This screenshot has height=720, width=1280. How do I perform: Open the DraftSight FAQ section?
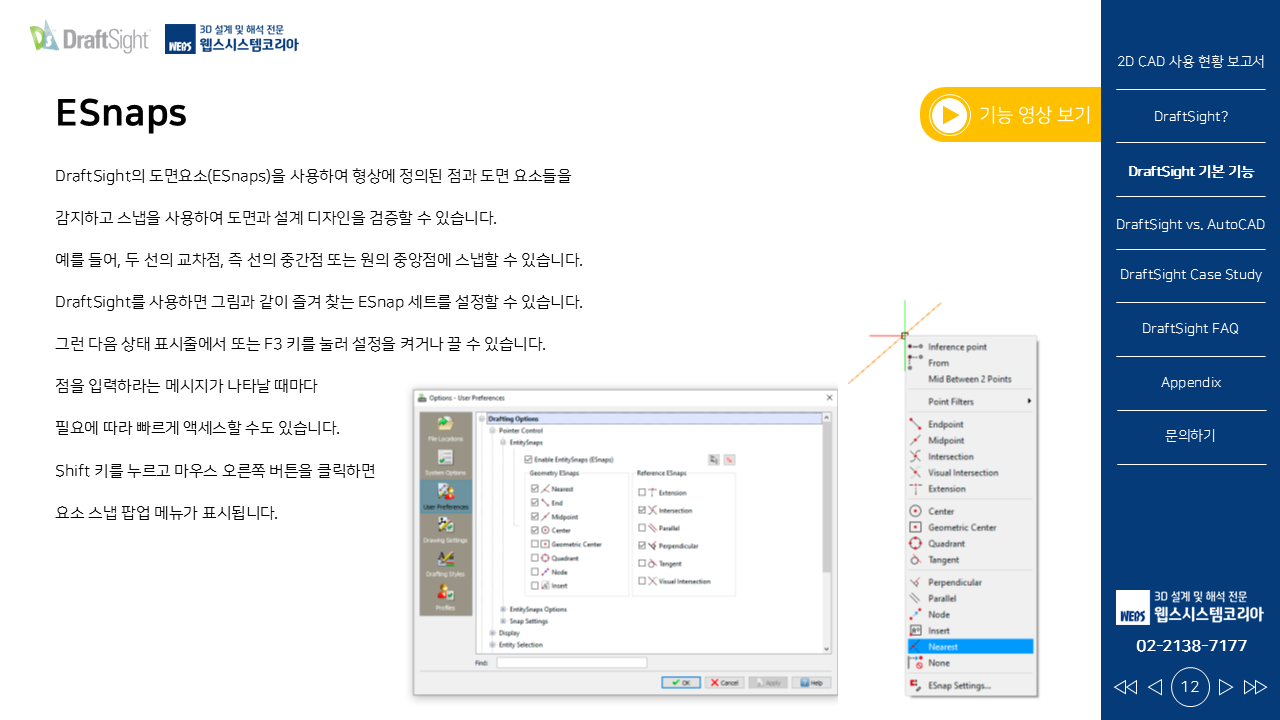(1190, 328)
